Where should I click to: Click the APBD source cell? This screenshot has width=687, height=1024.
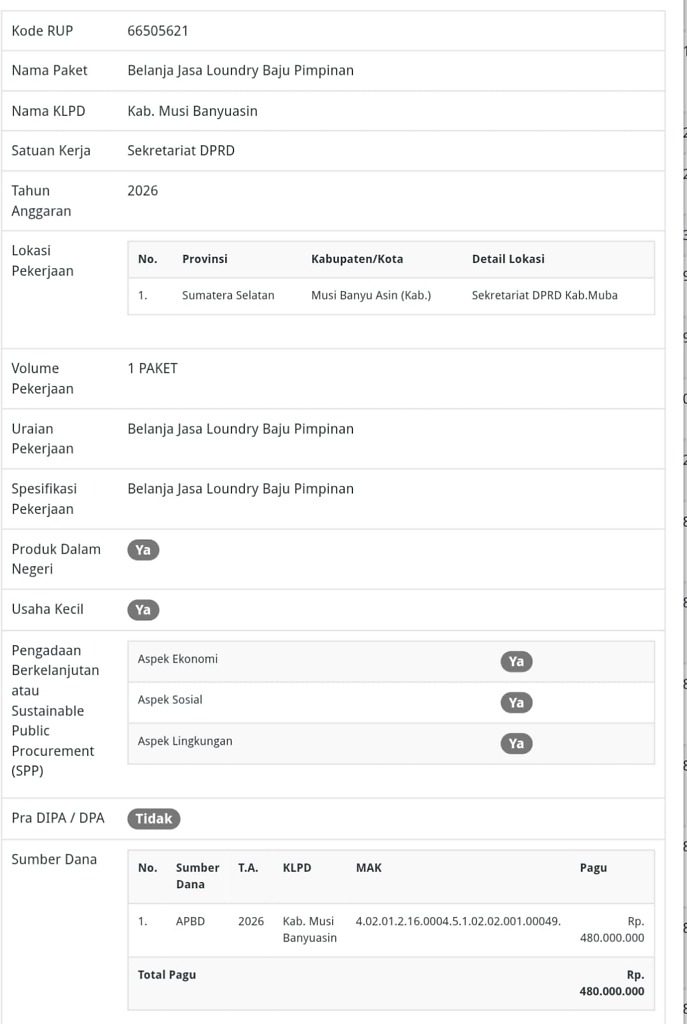click(190, 921)
